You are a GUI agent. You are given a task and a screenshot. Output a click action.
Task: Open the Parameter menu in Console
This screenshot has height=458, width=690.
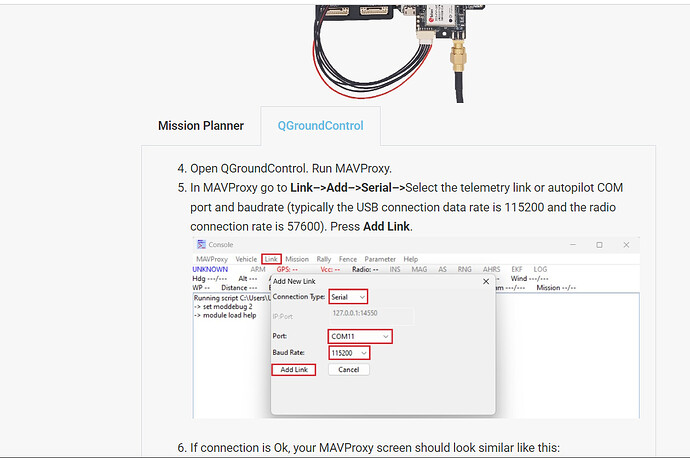[x=380, y=259]
